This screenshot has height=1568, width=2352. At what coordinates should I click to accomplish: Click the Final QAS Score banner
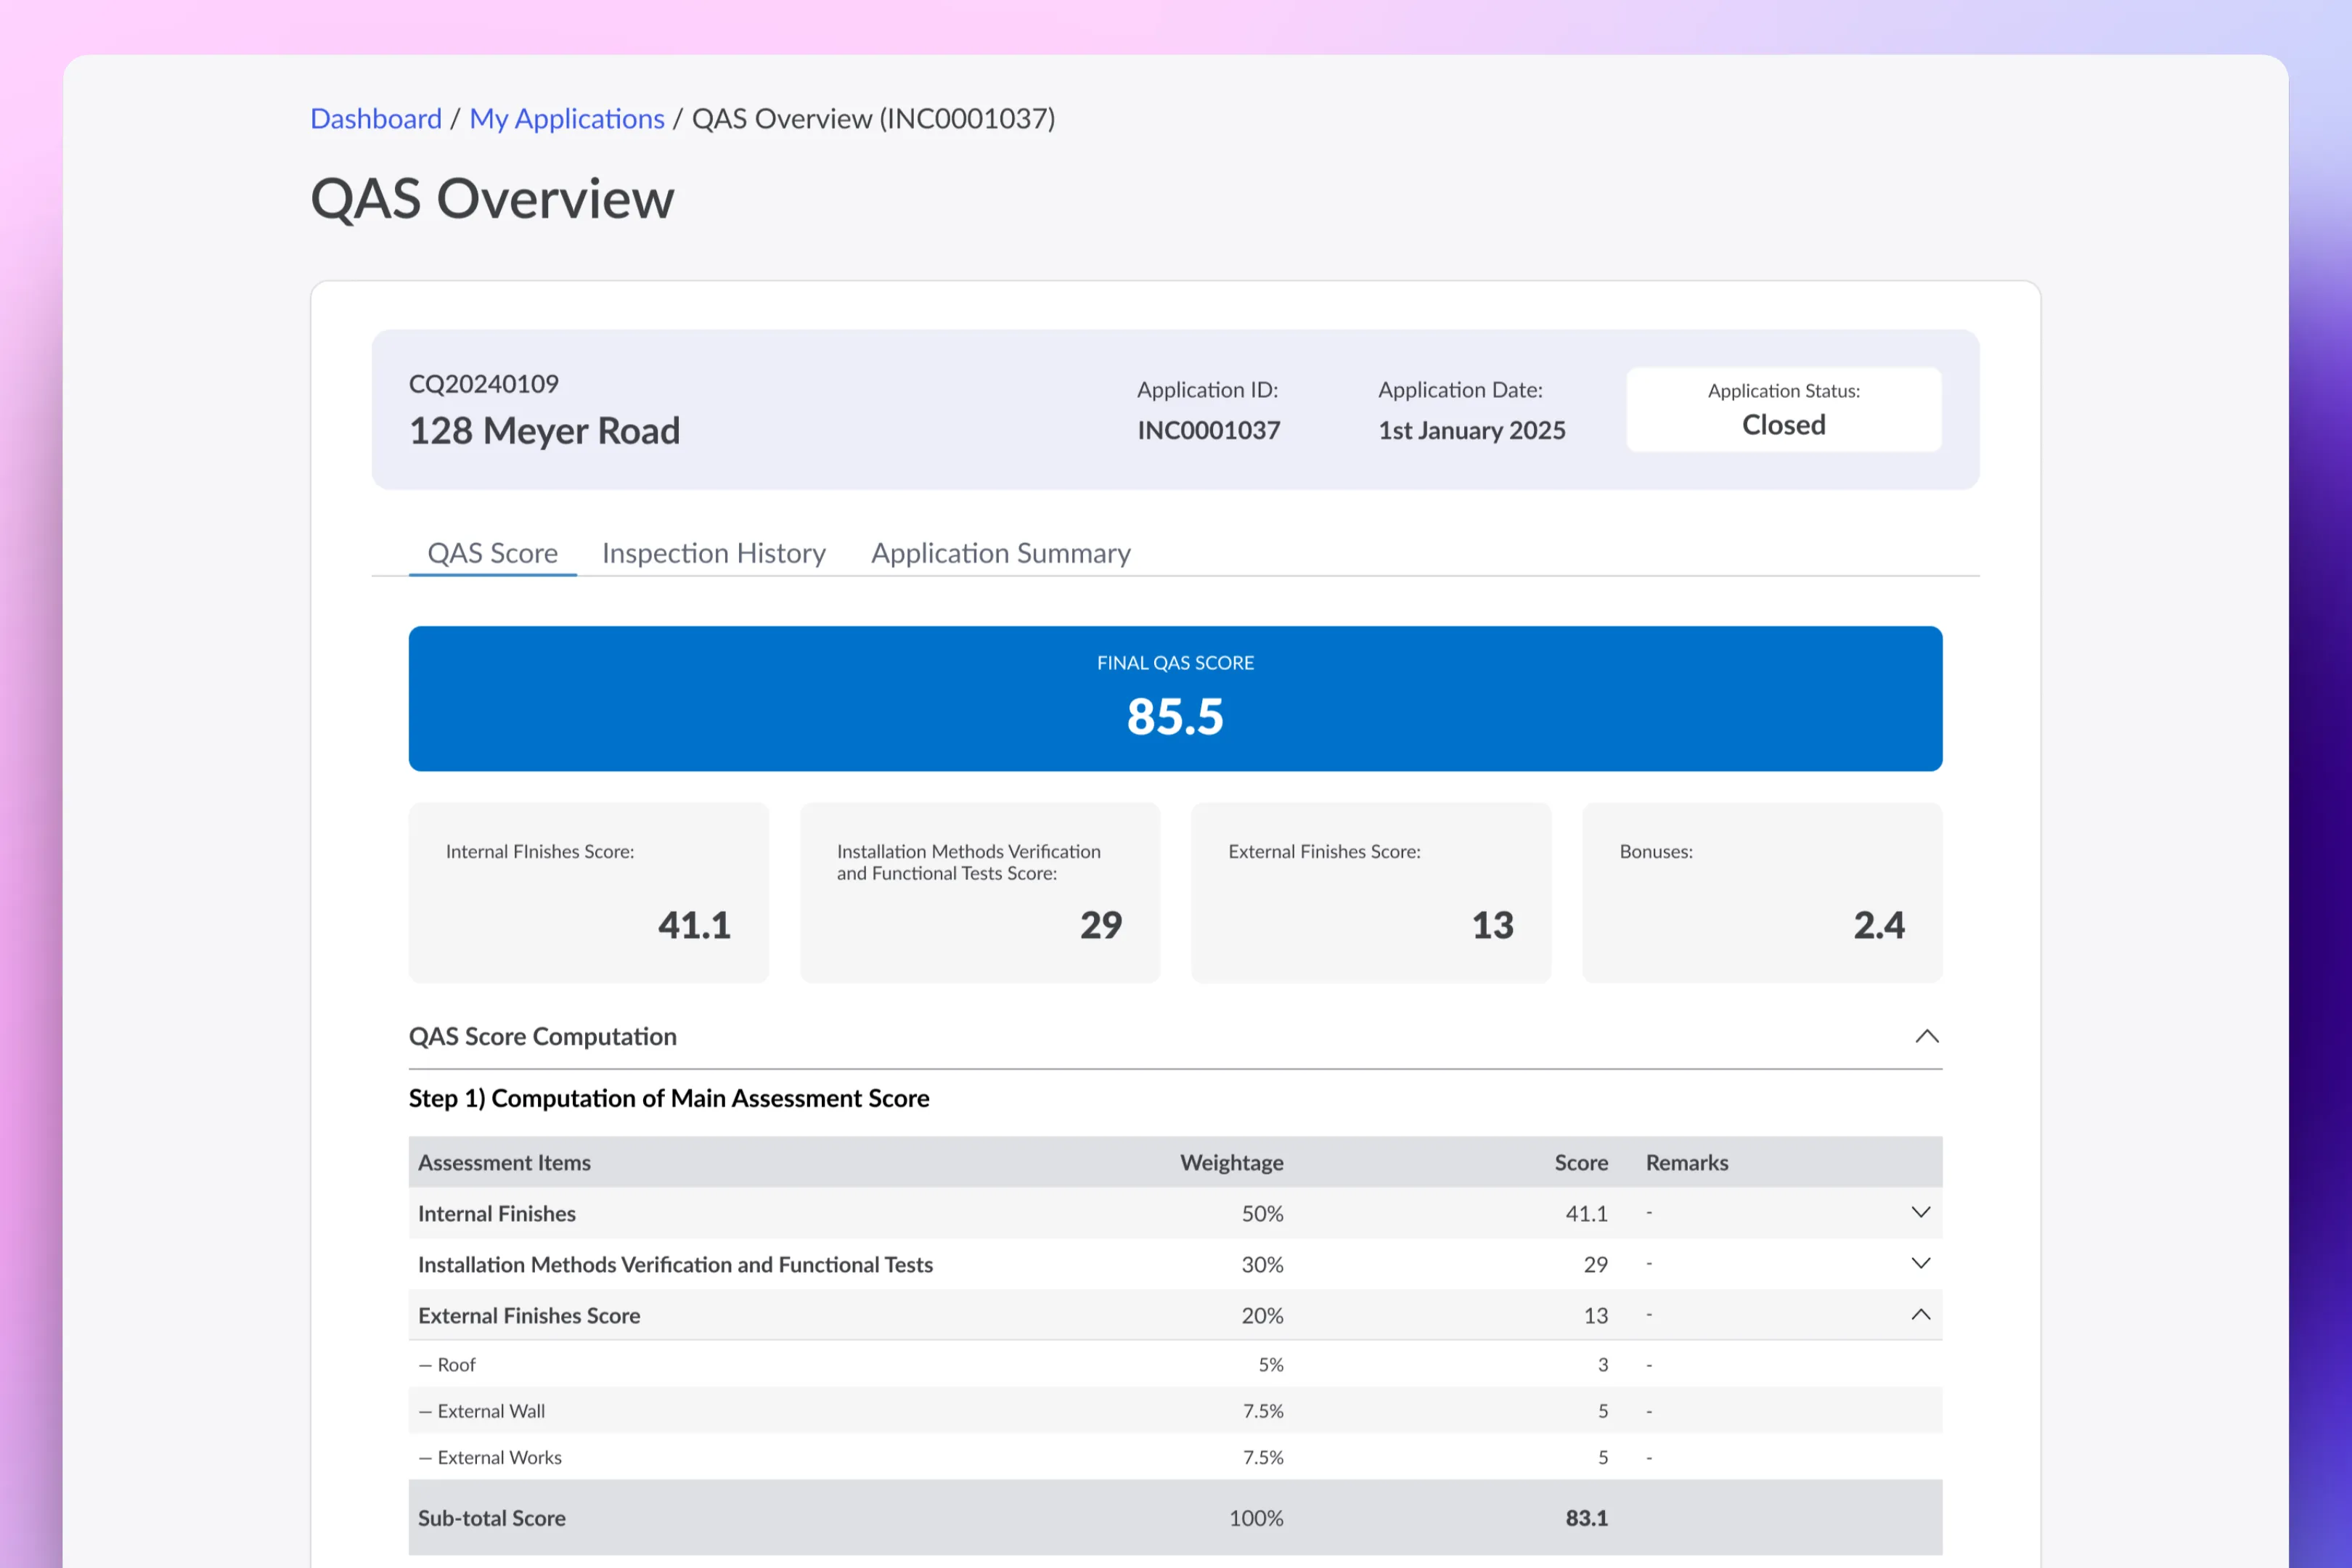(1175, 698)
